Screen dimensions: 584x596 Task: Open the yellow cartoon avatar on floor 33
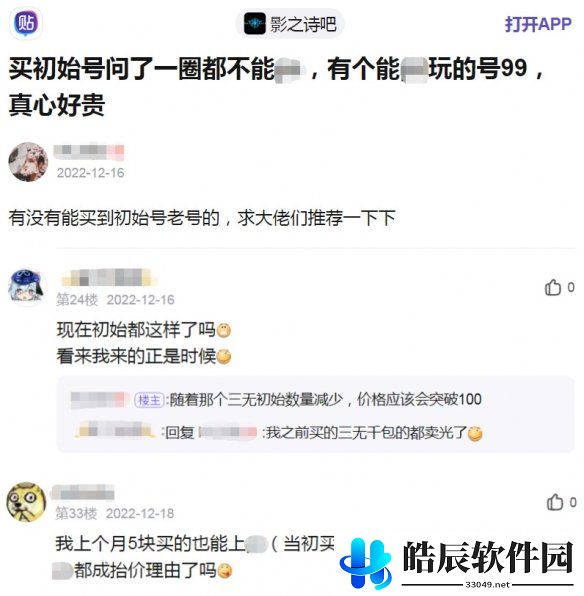pyautogui.click(x=26, y=502)
